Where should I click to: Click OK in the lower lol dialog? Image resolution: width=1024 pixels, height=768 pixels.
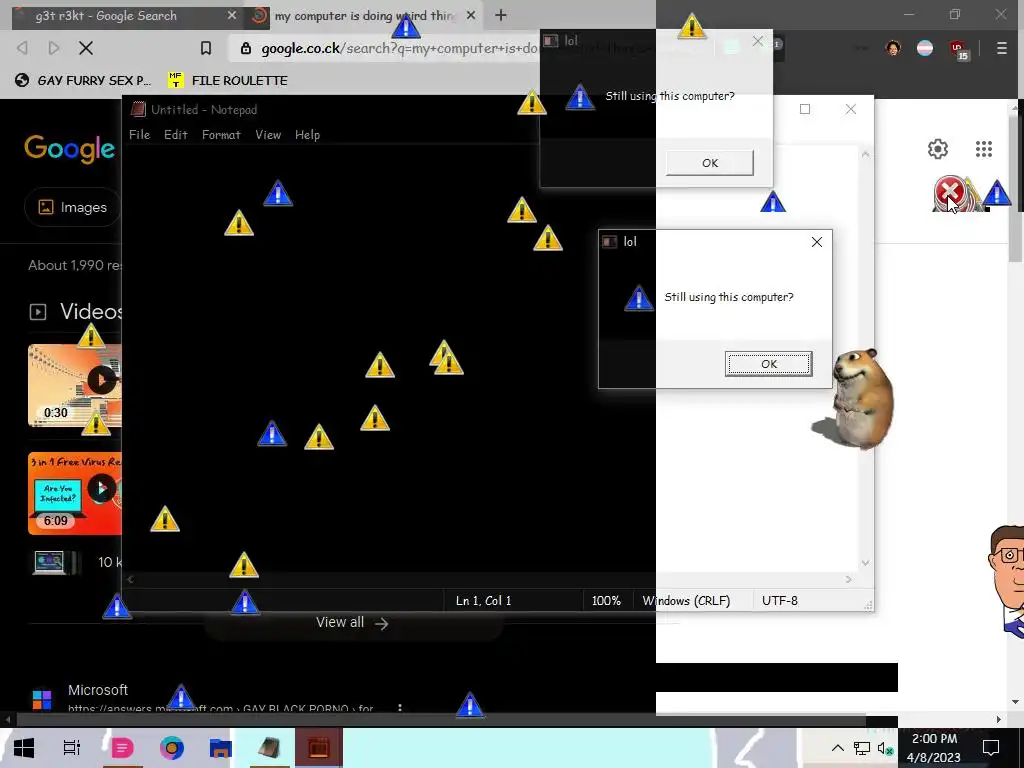point(769,364)
